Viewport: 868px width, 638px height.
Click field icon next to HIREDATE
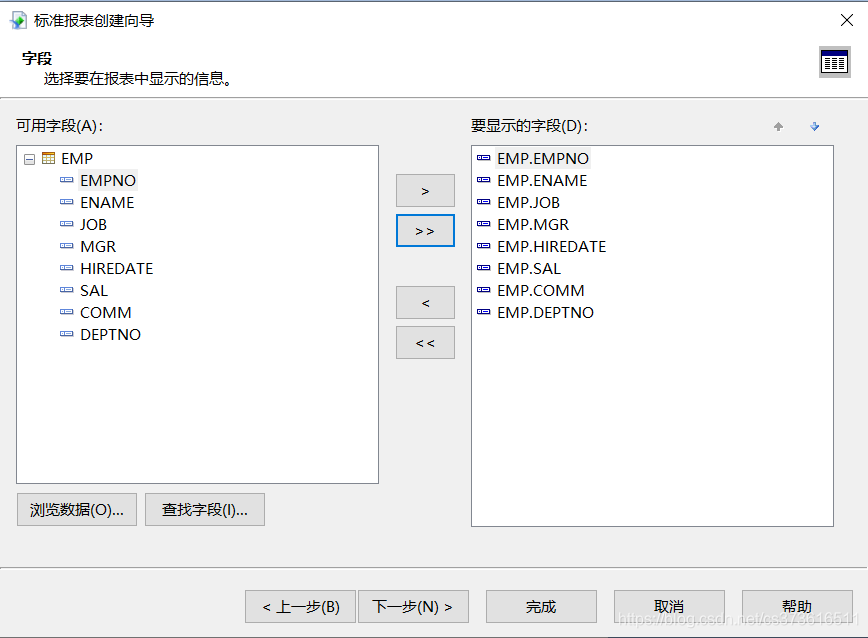(66, 268)
